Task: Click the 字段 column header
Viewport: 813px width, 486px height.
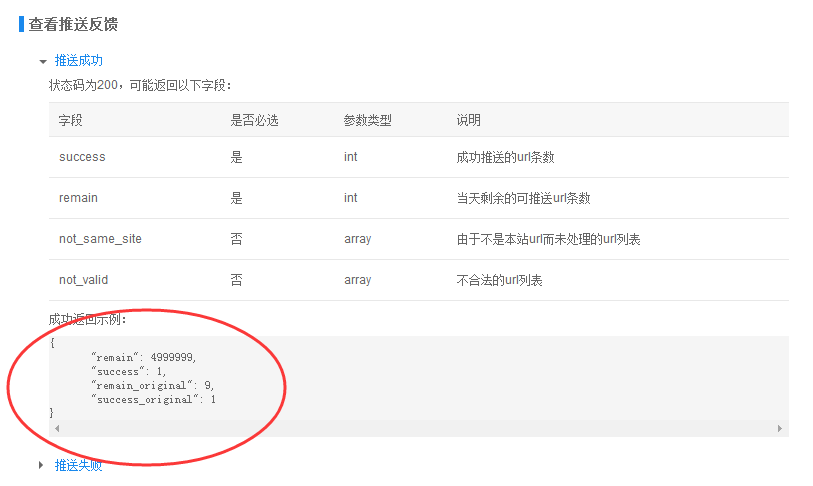Action: tap(71, 120)
